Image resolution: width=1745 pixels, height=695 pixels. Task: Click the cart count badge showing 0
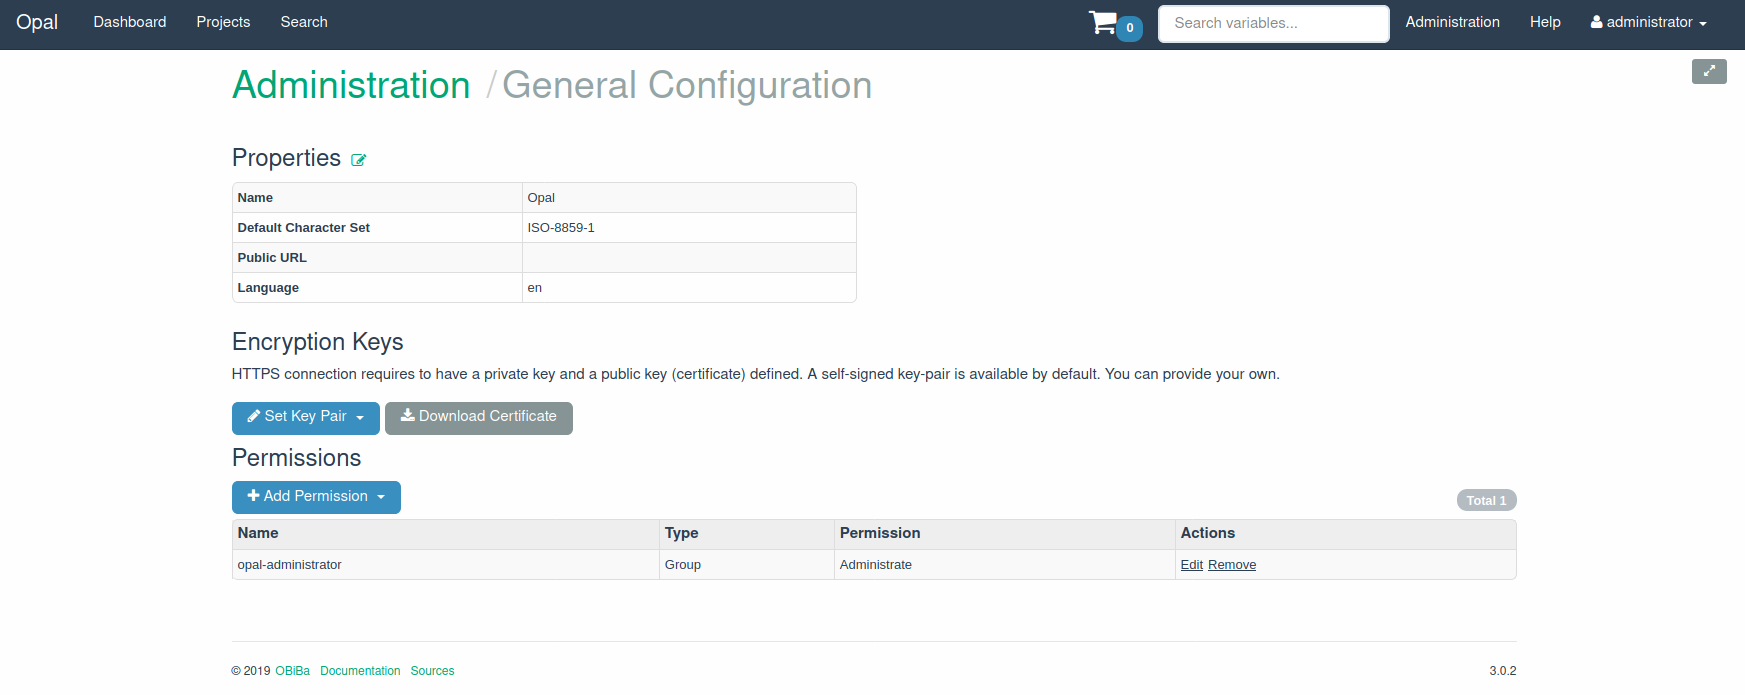coord(1130,28)
